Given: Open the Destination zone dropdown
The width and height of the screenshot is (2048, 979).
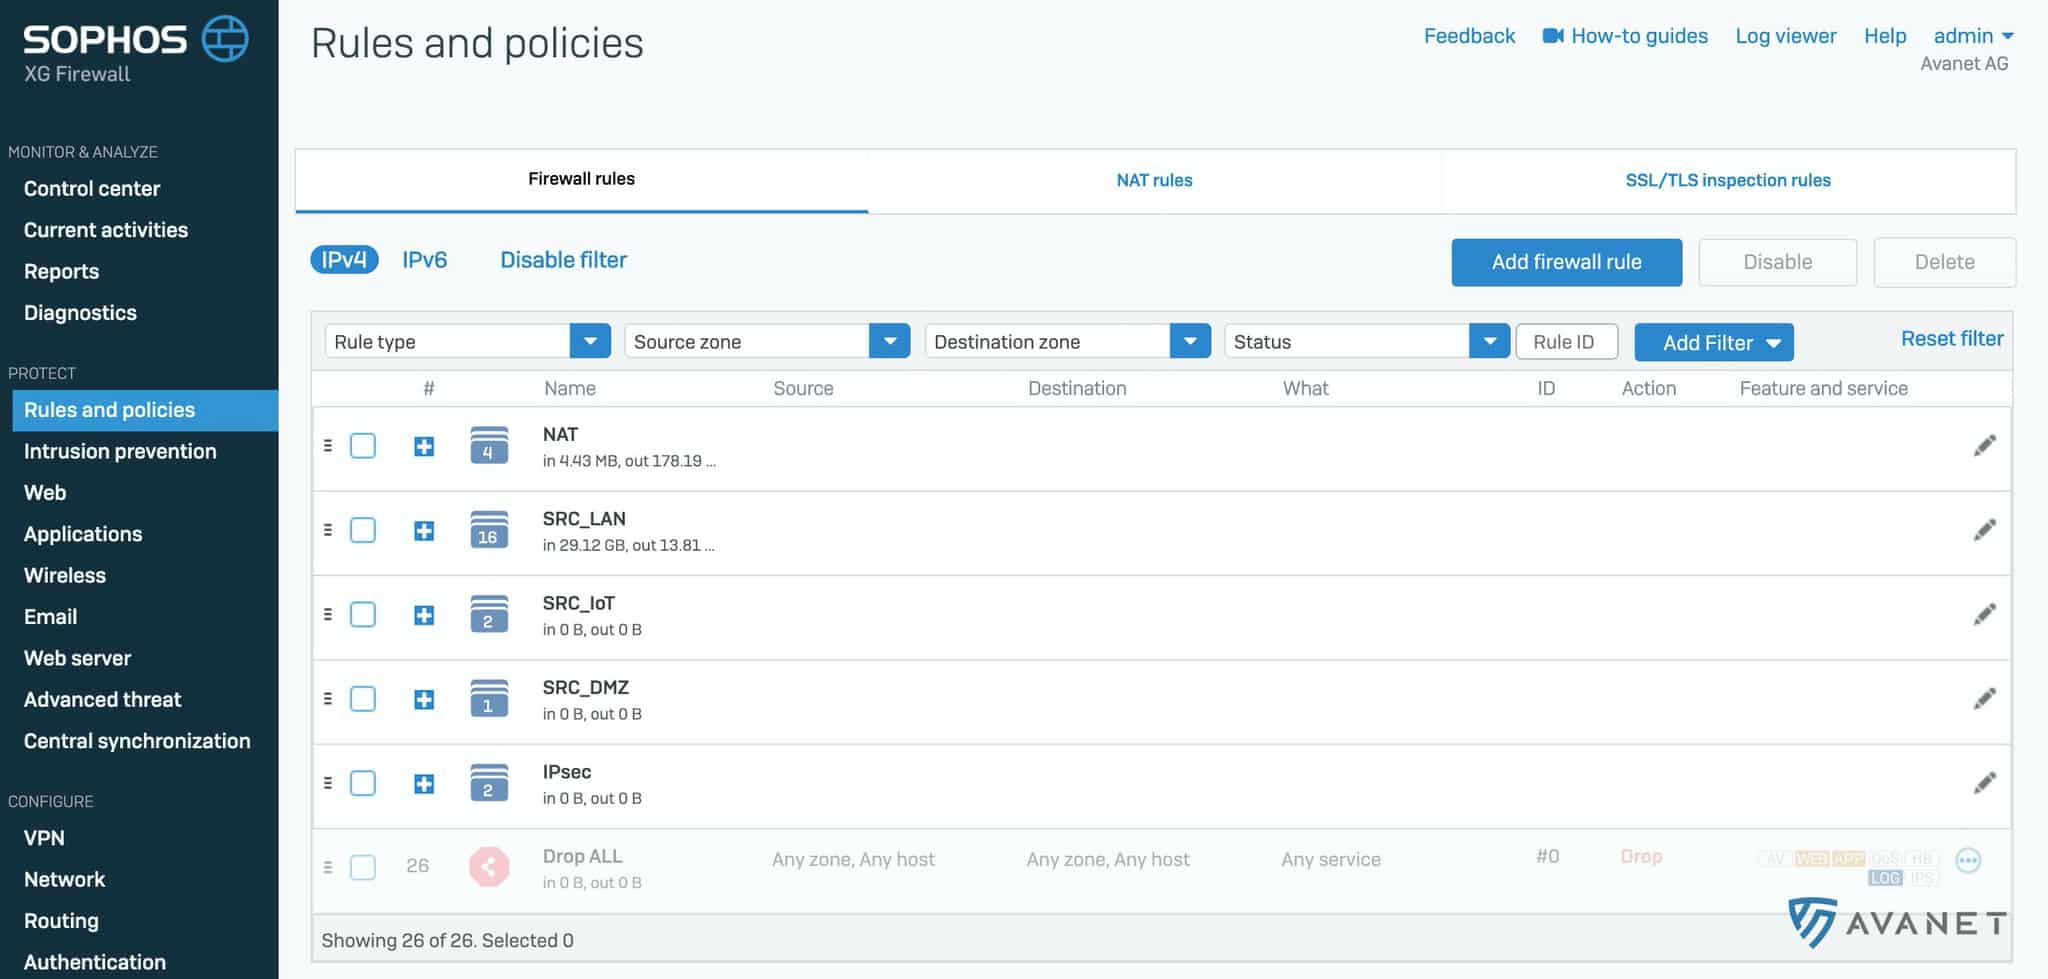Looking at the screenshot, I should (x=1189, y=341).
